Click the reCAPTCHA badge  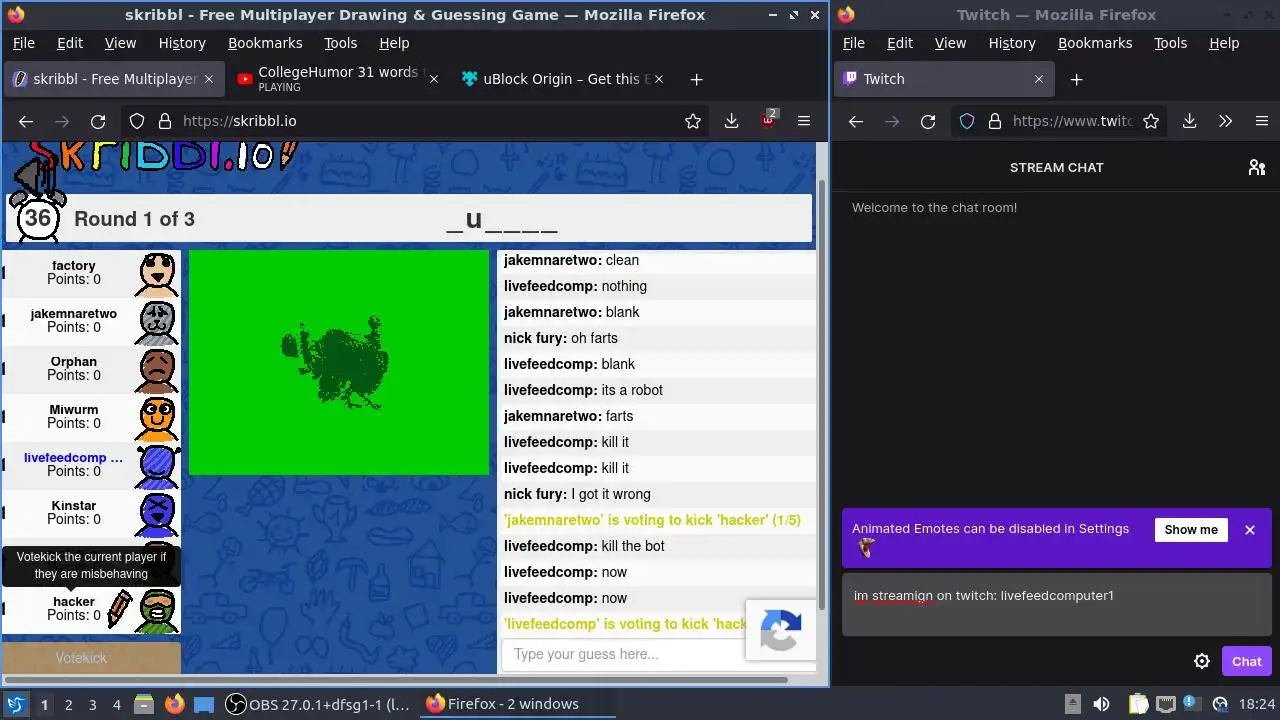[781, 630]
